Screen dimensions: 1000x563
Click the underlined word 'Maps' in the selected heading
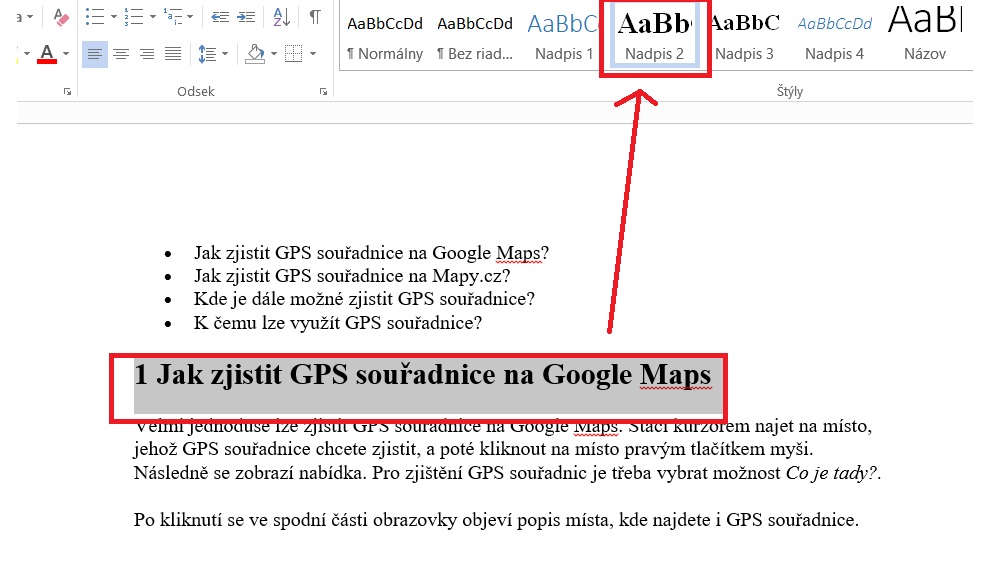(675, 375)
